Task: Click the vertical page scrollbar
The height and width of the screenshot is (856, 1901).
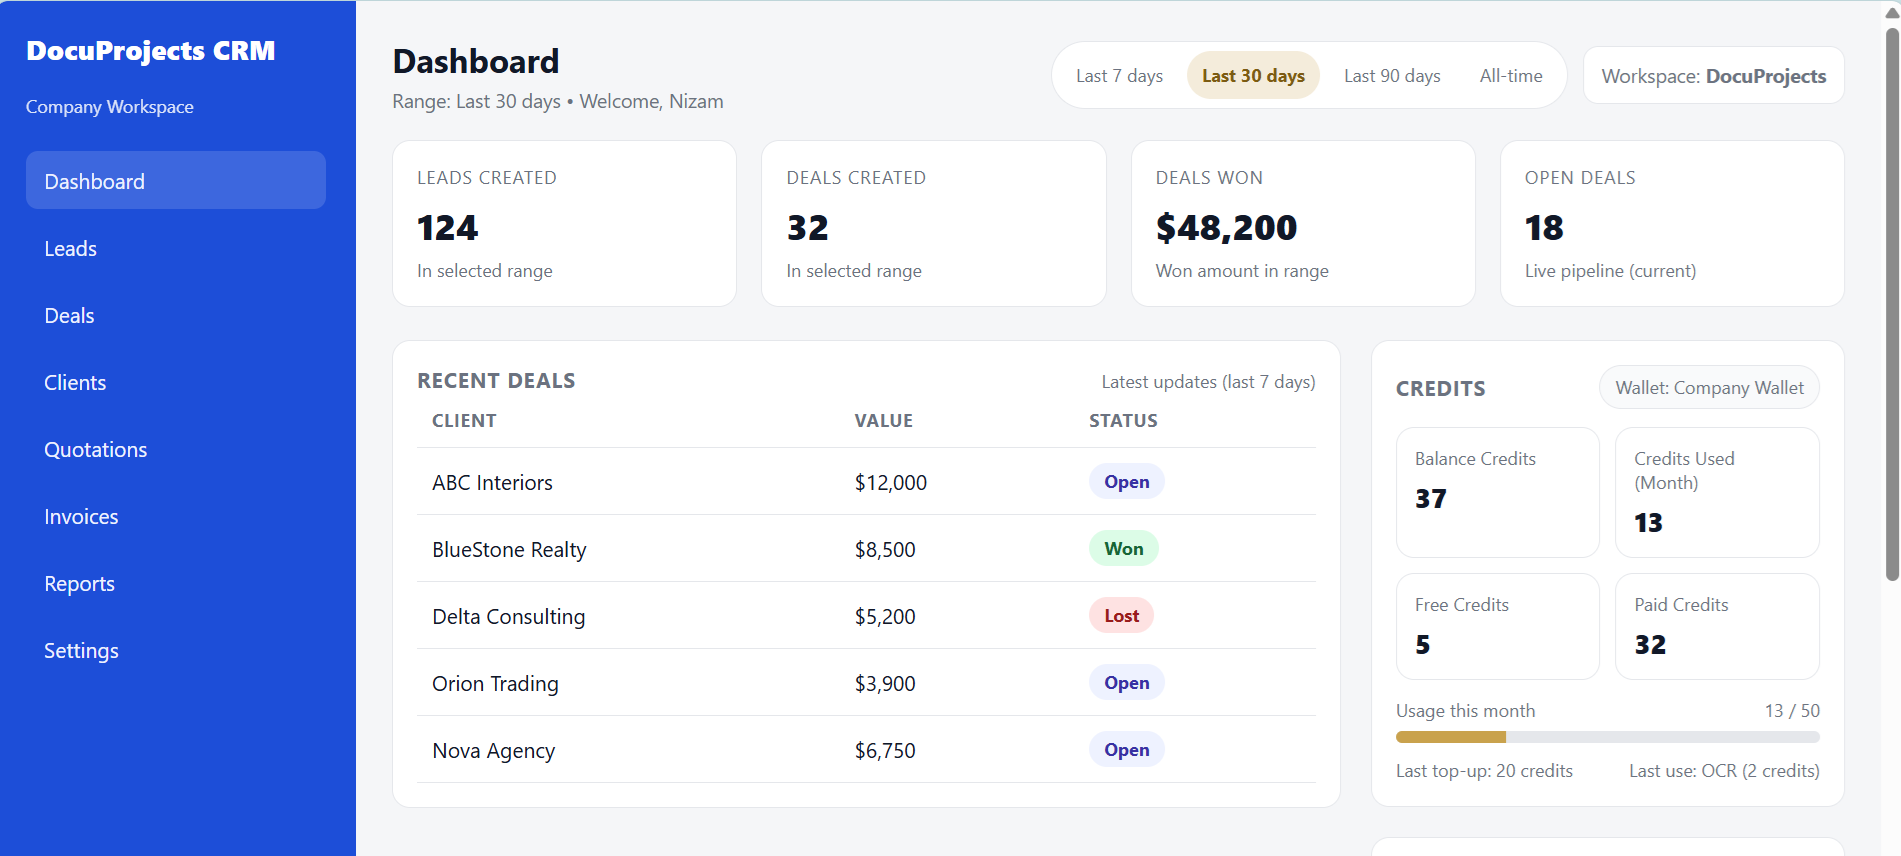Action: coord(1891,300)
